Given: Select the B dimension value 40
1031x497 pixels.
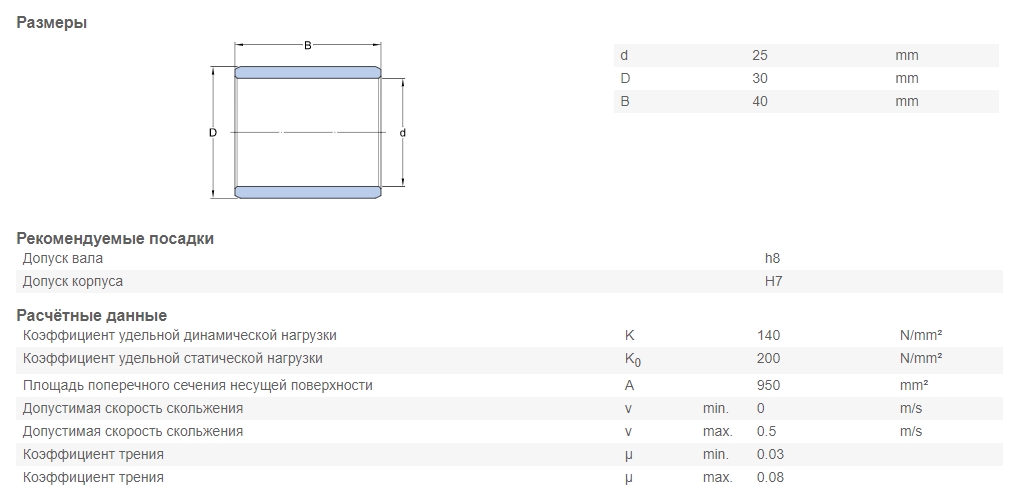Looking at the screenshot, I should (759, 101).
